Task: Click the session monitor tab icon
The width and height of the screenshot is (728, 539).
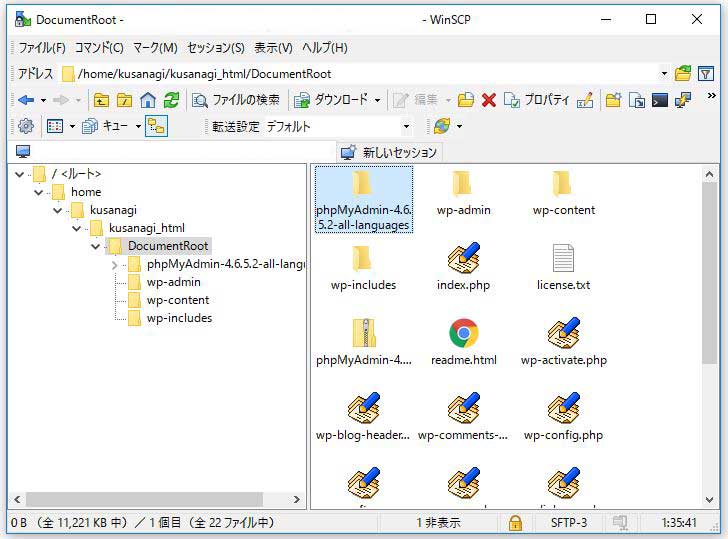Action: pos(23,151)
